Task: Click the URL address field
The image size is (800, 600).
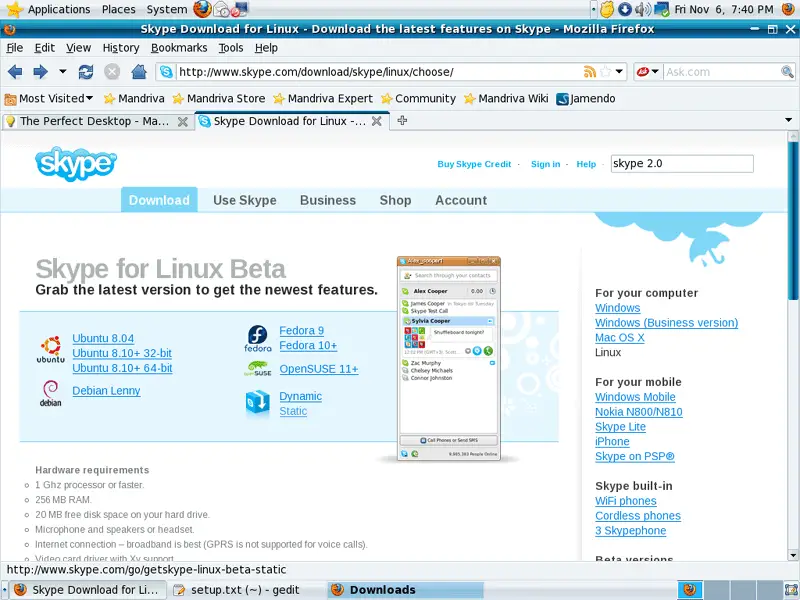Action: point(379,72)
